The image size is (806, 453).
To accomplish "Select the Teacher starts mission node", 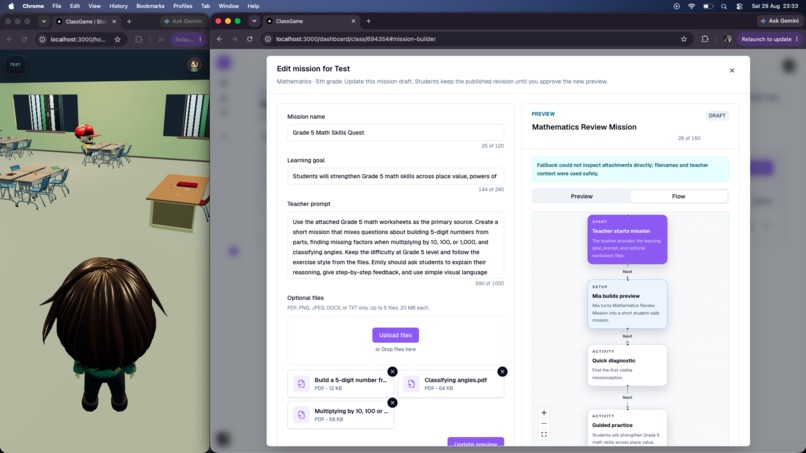I will tap(627, 240).
